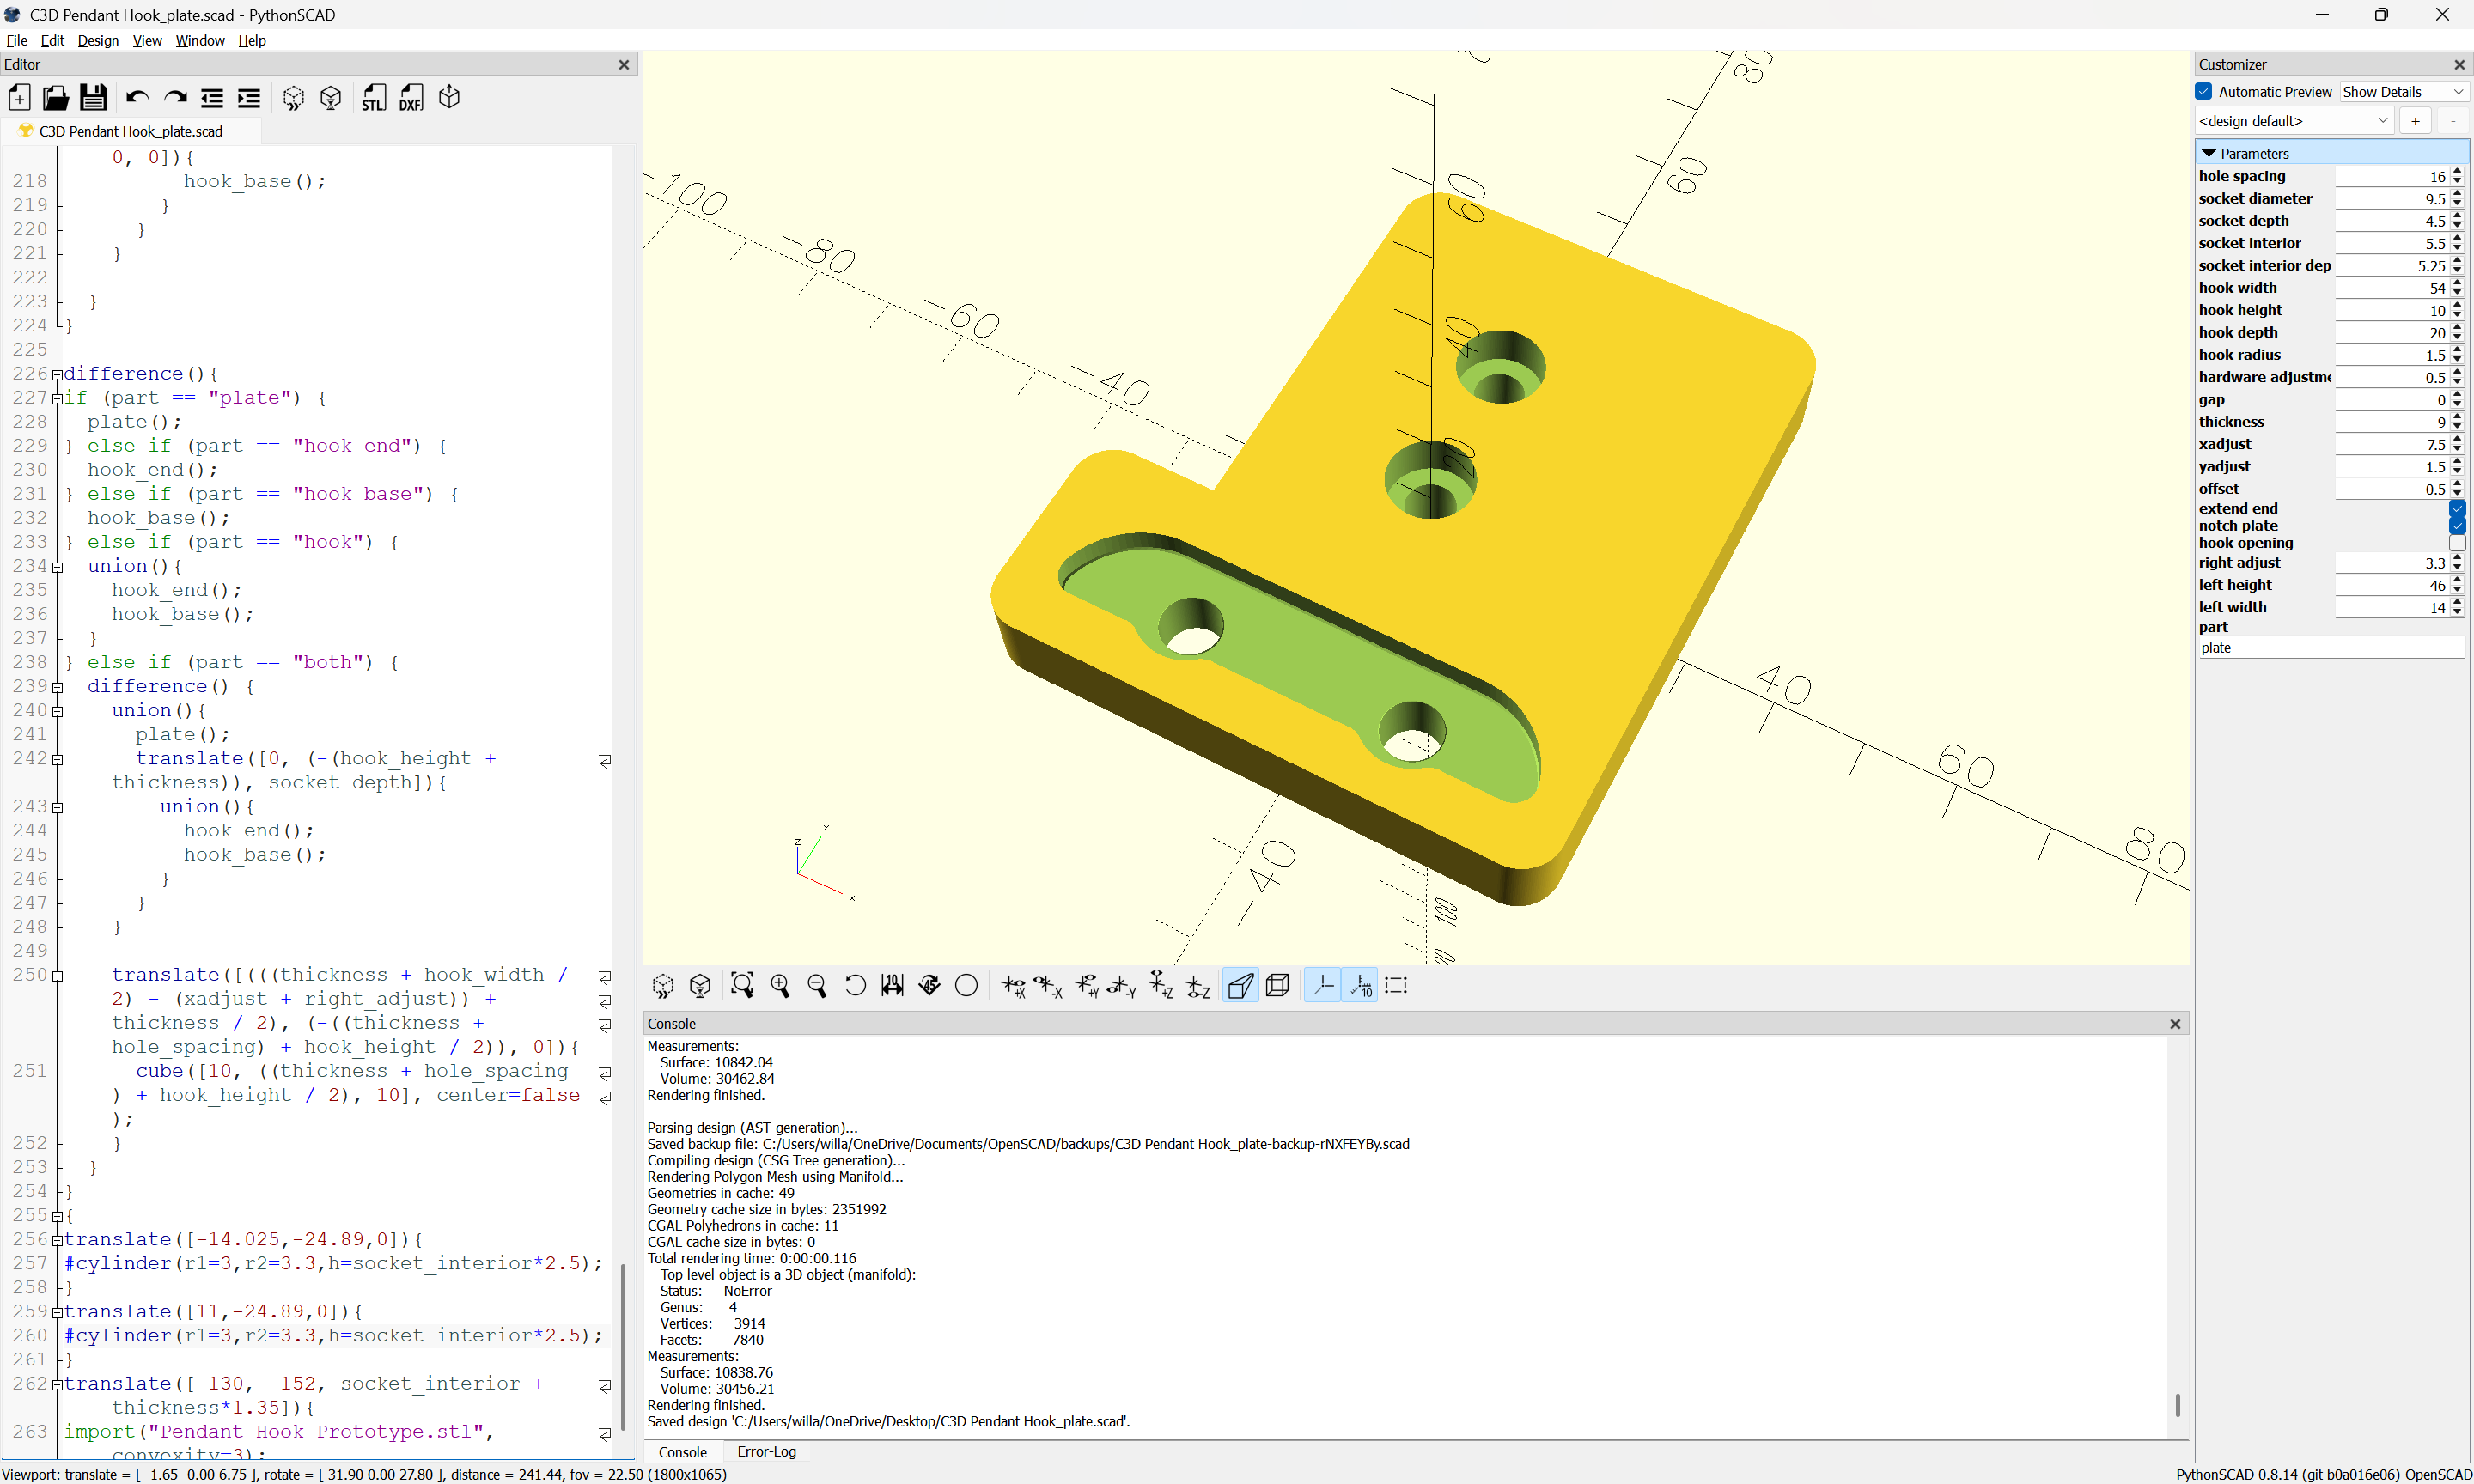The image size is (2474, 1484).
Task: Reset the 3D view with circular arrow
Action: pyautogui.click(x=855, y=986)
